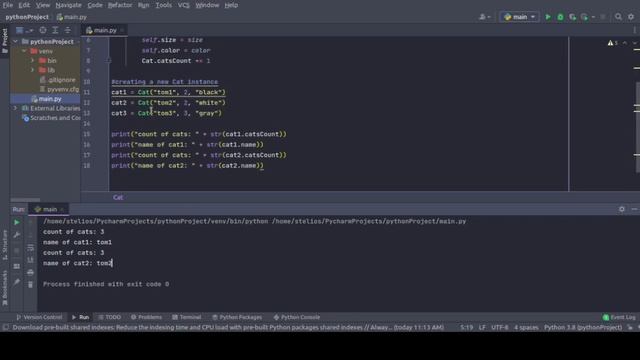Select Scratches and Consoles node
Viewport: 640px width, 360px height.
coord(51,118)
